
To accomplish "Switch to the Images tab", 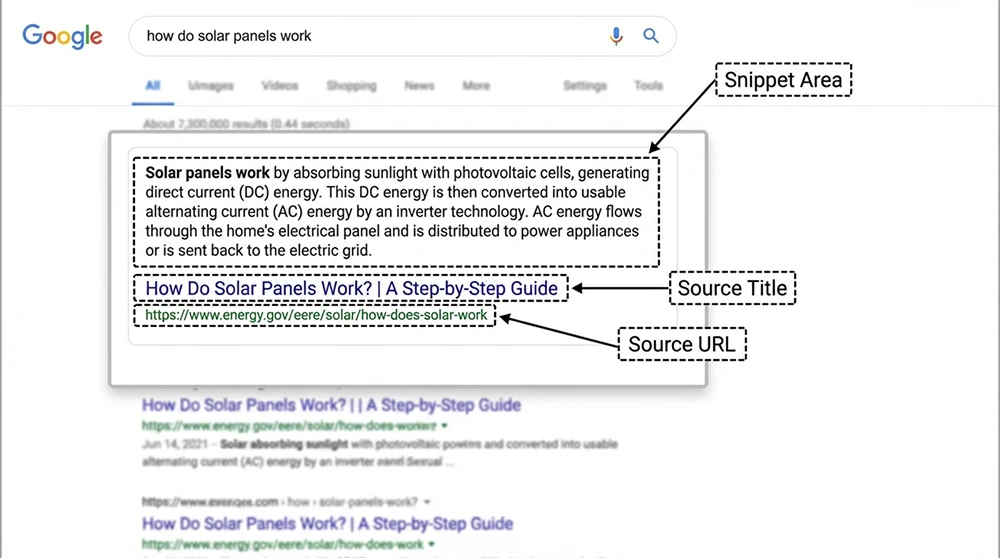I will coord(210,85).
